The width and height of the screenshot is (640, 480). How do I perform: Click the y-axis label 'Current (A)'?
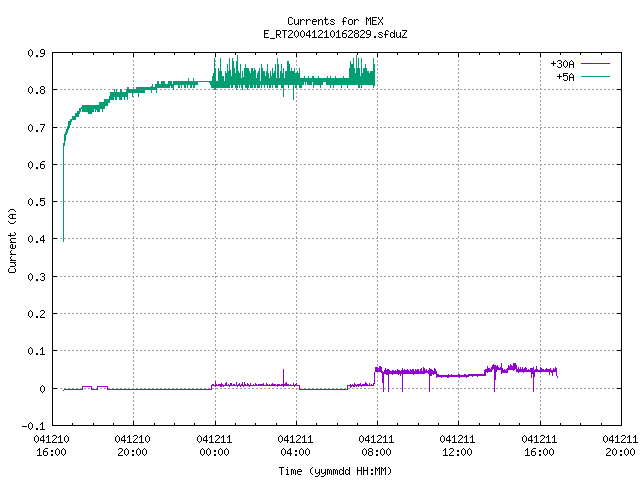(x=12, y=241)
